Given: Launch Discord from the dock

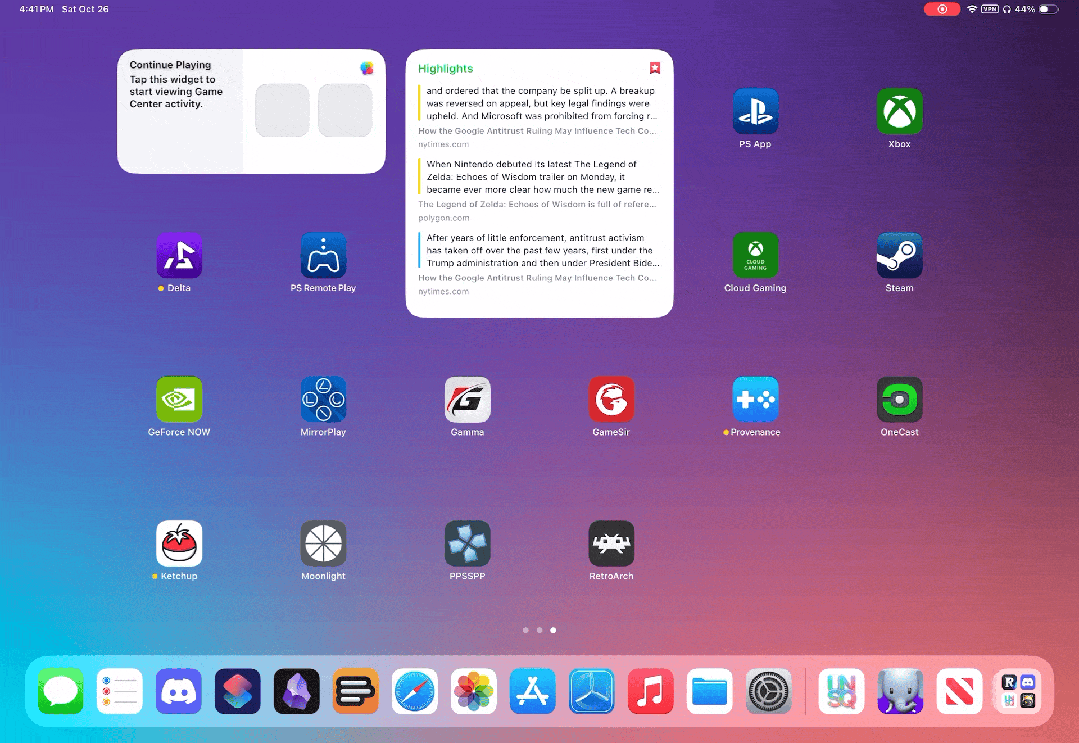Looking at the screenshot, I should pyautogui.click(x=179, y=691).
